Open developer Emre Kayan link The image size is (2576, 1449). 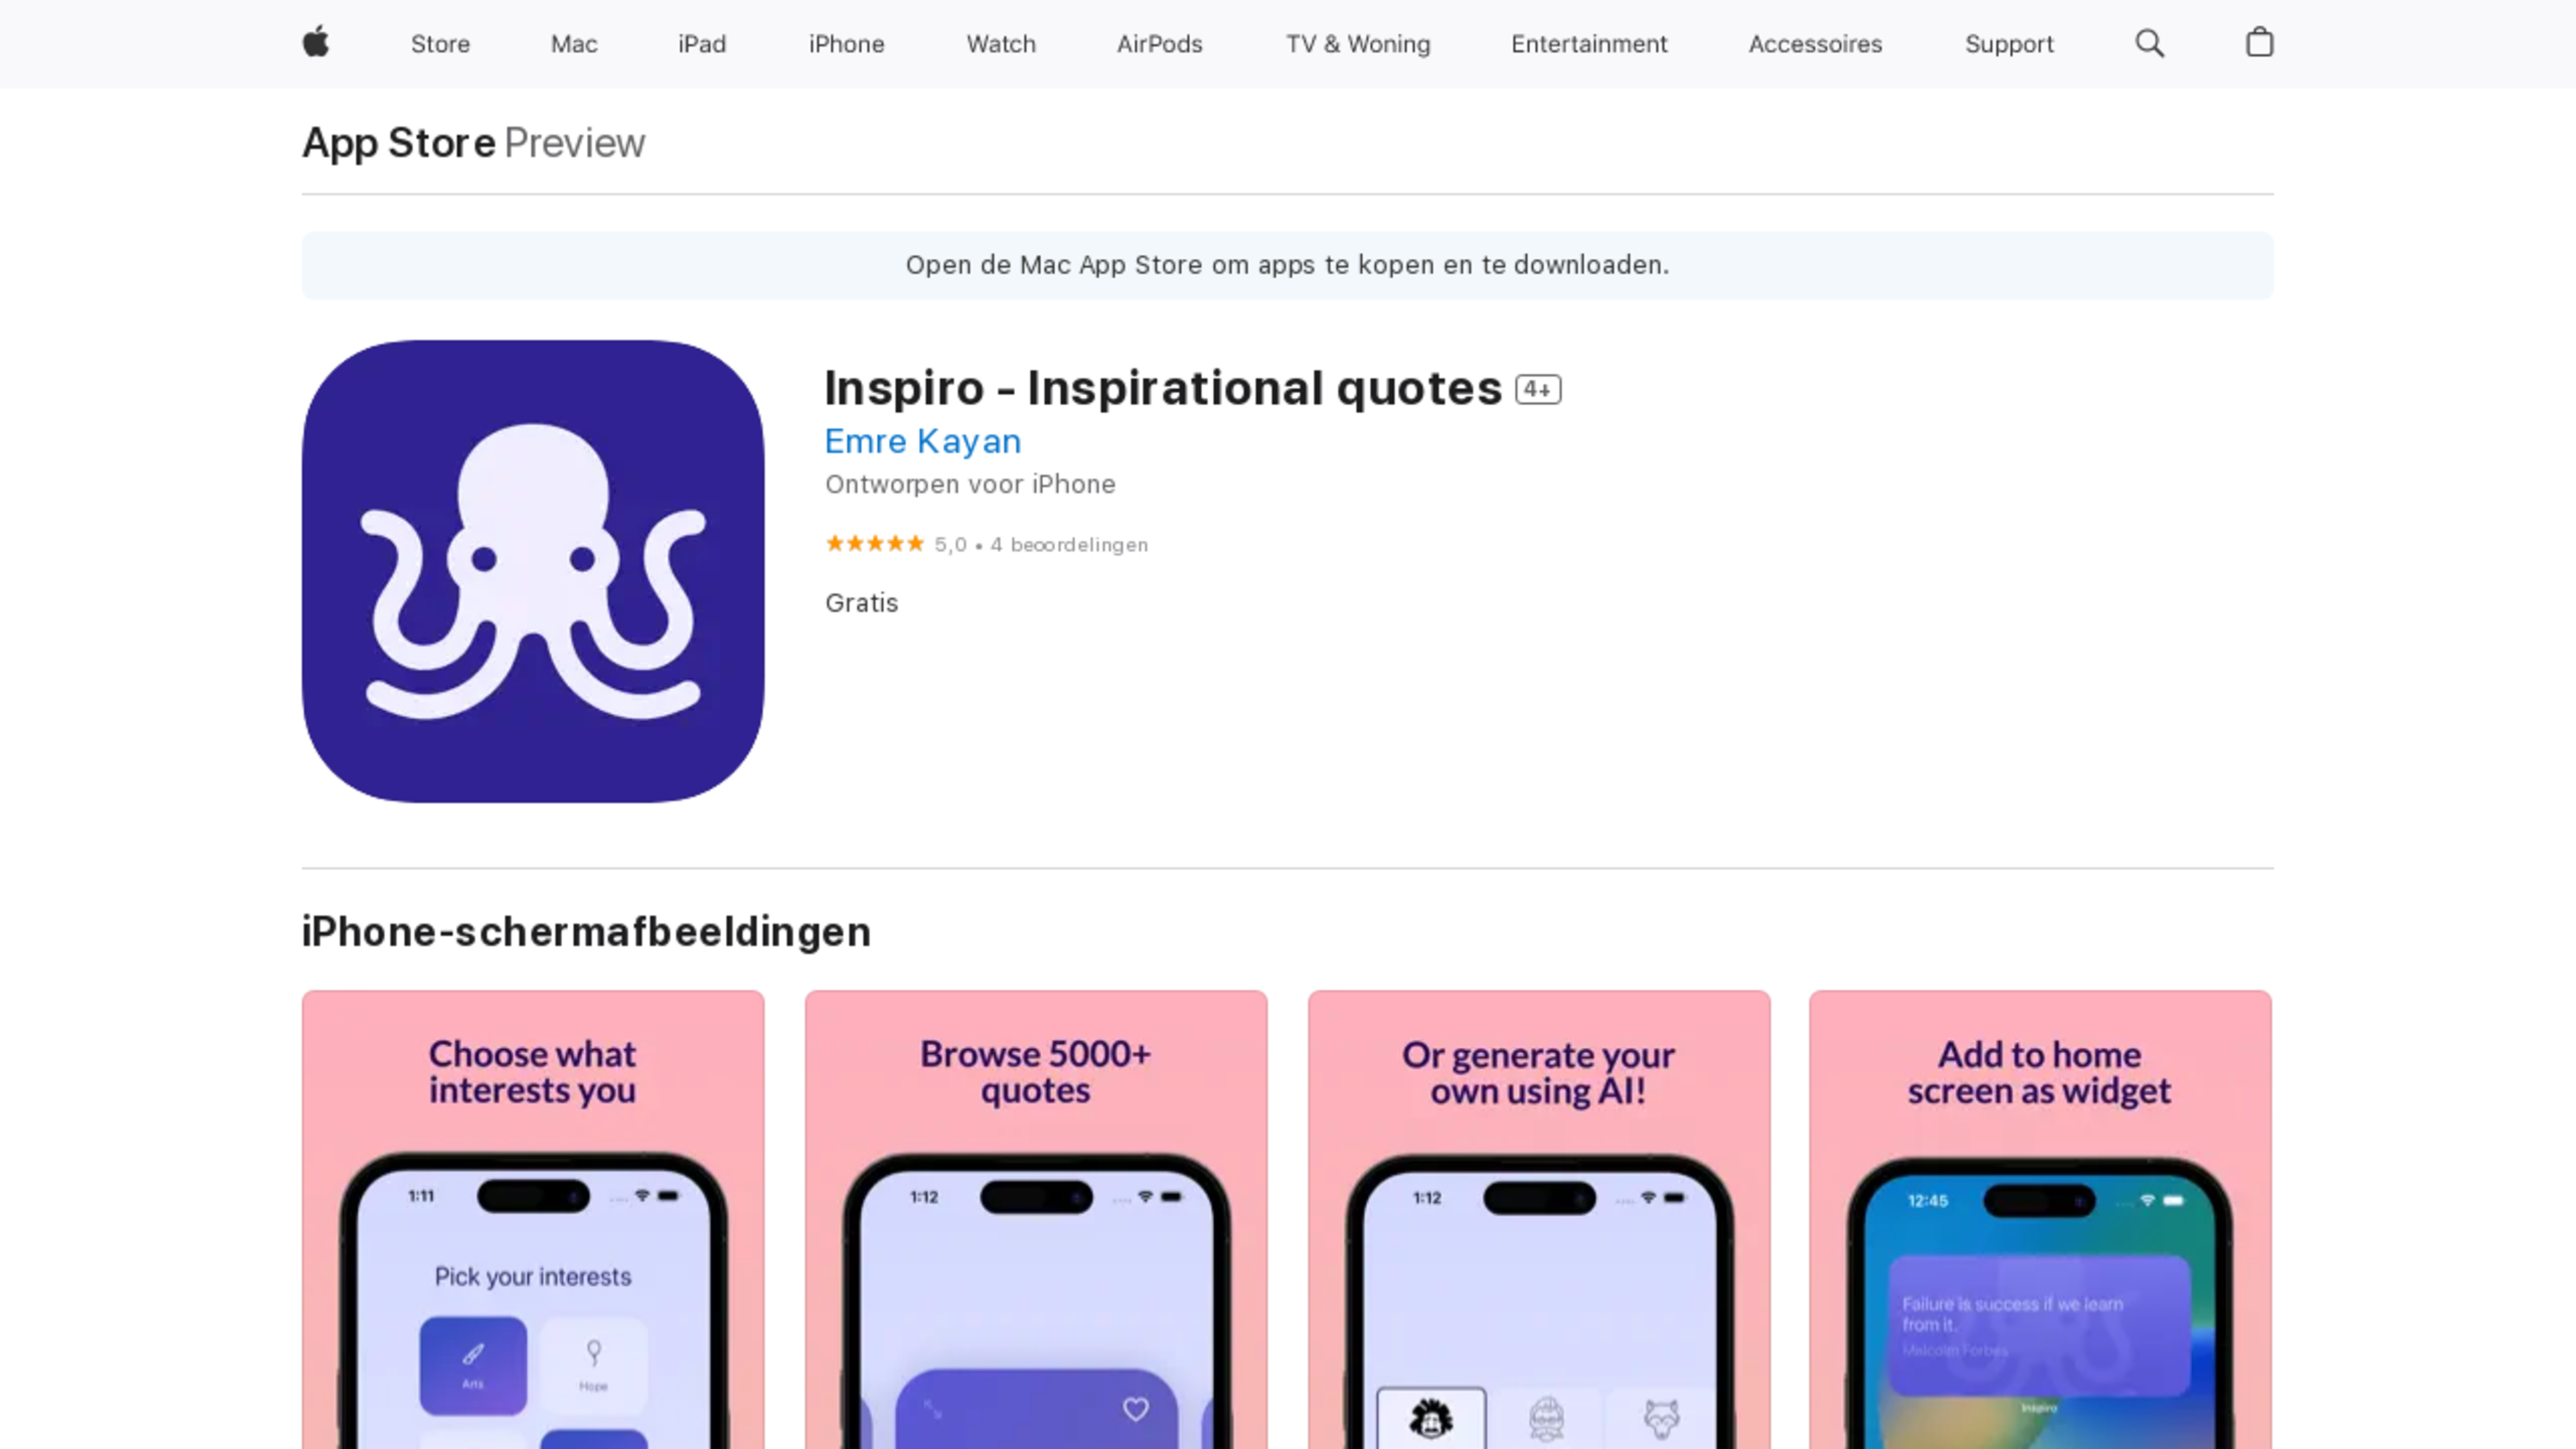(922, 441)
